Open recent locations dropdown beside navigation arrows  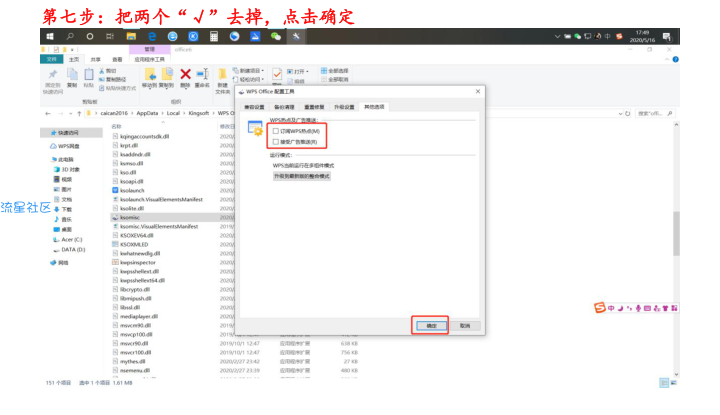[x=71, y=113]
